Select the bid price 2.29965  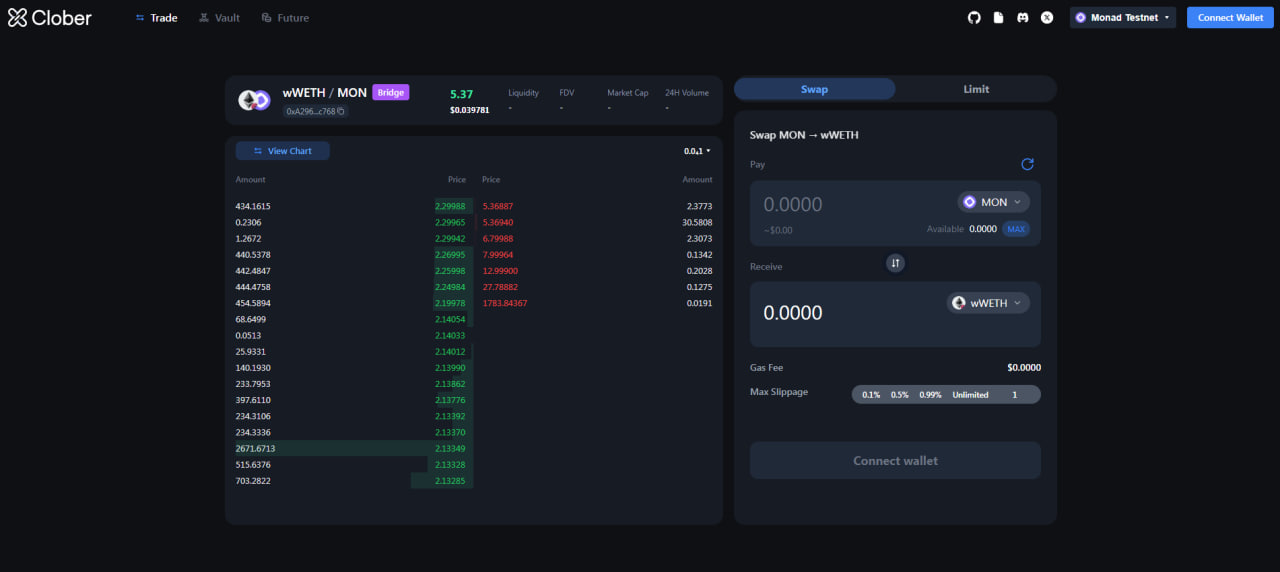(450, 222)
